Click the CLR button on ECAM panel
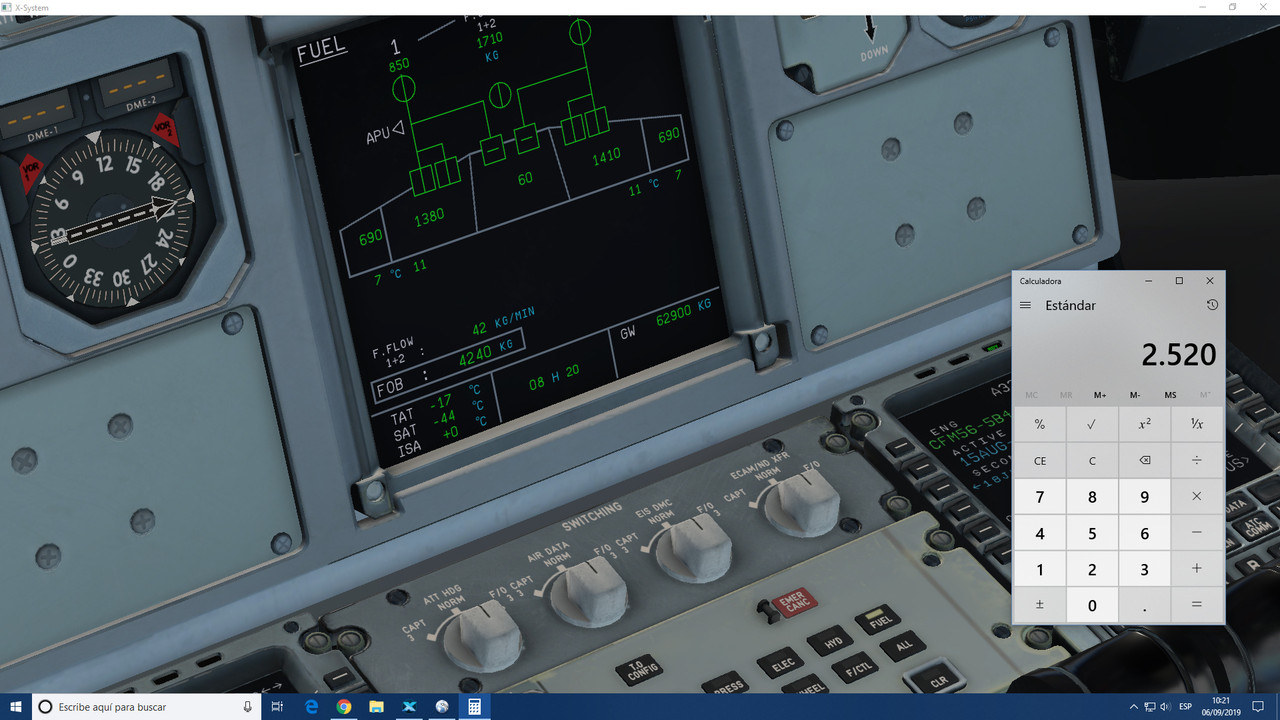Viewport: 1280px width, 720px height. point(936,679)
